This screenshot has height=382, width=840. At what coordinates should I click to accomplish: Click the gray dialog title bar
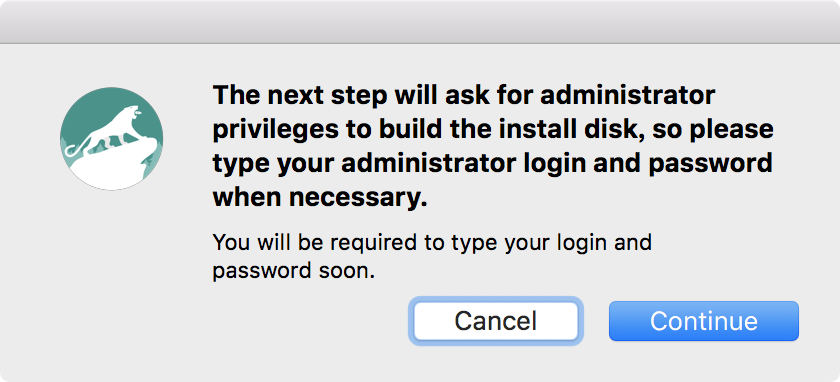[420, 21]
